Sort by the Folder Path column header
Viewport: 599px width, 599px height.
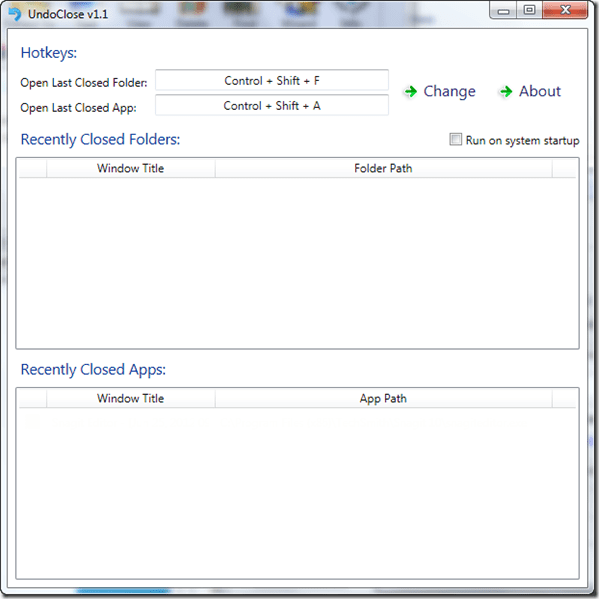pos(383,168)
